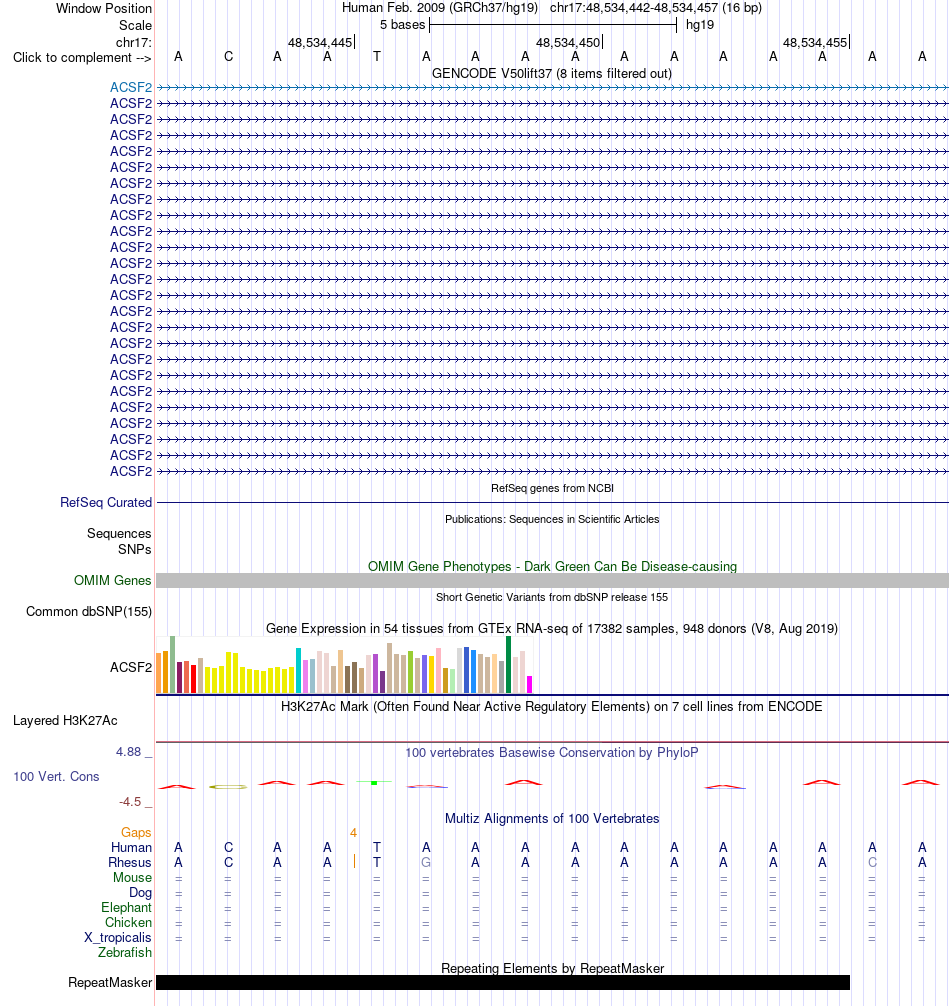The height and width of the screenshot is (1006, 950).
Task: Click the 'SNPs' subtrack label
Action: (135, 549)
